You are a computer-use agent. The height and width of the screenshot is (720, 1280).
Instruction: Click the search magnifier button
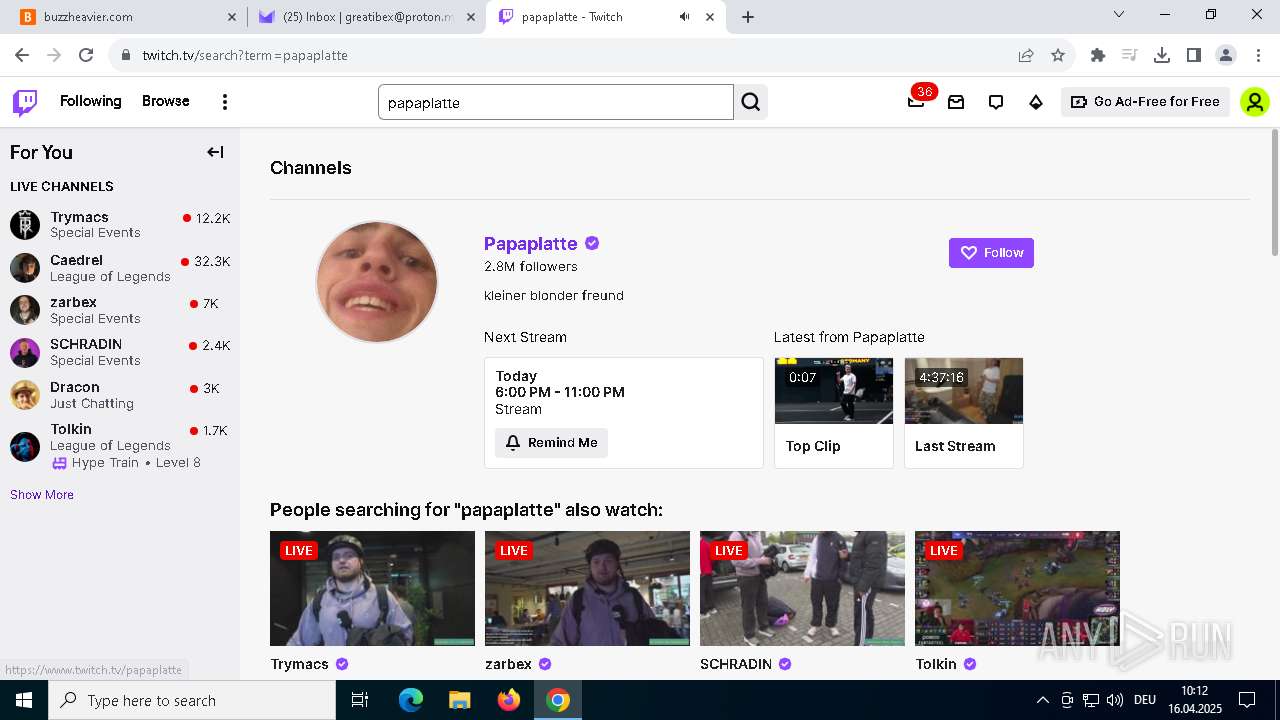coord(751,102)
